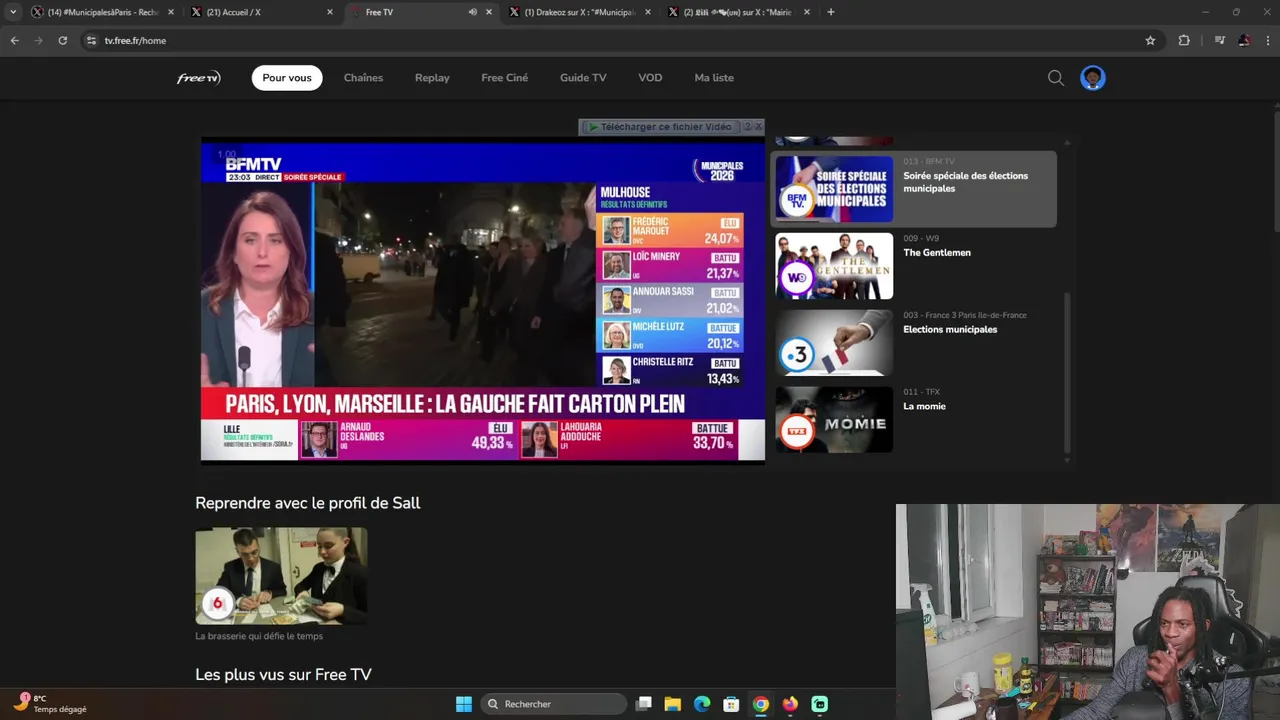Screen dimensions: 1280x720
Task: Open the Windows Start menu
Action: pyautogui.click(x=464, y=704)
